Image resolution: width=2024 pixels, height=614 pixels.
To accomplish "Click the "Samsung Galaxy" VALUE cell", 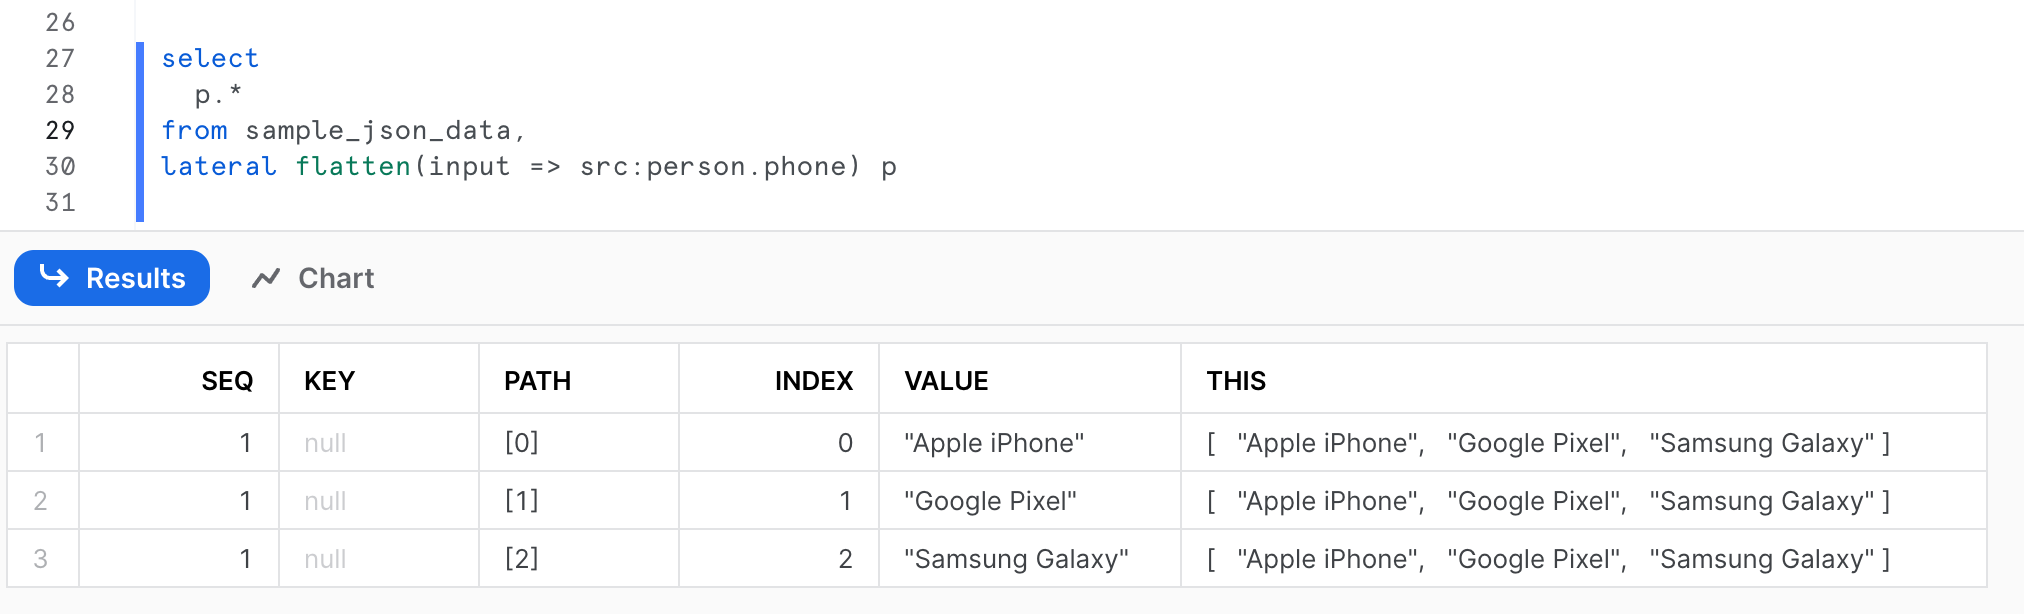I will [1016, 559].
